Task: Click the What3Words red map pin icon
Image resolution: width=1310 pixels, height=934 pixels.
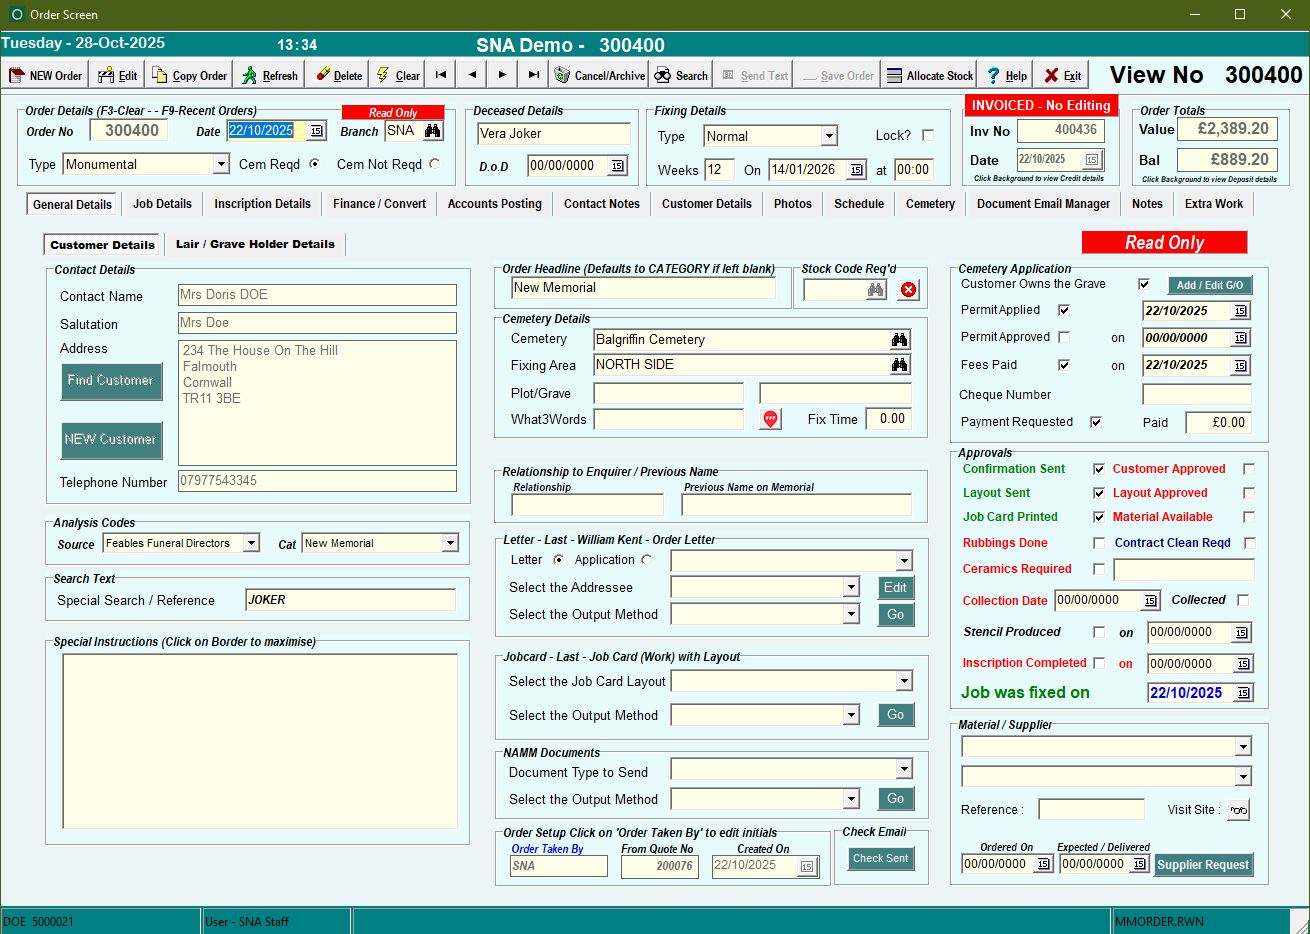Action: coord(770,419)
